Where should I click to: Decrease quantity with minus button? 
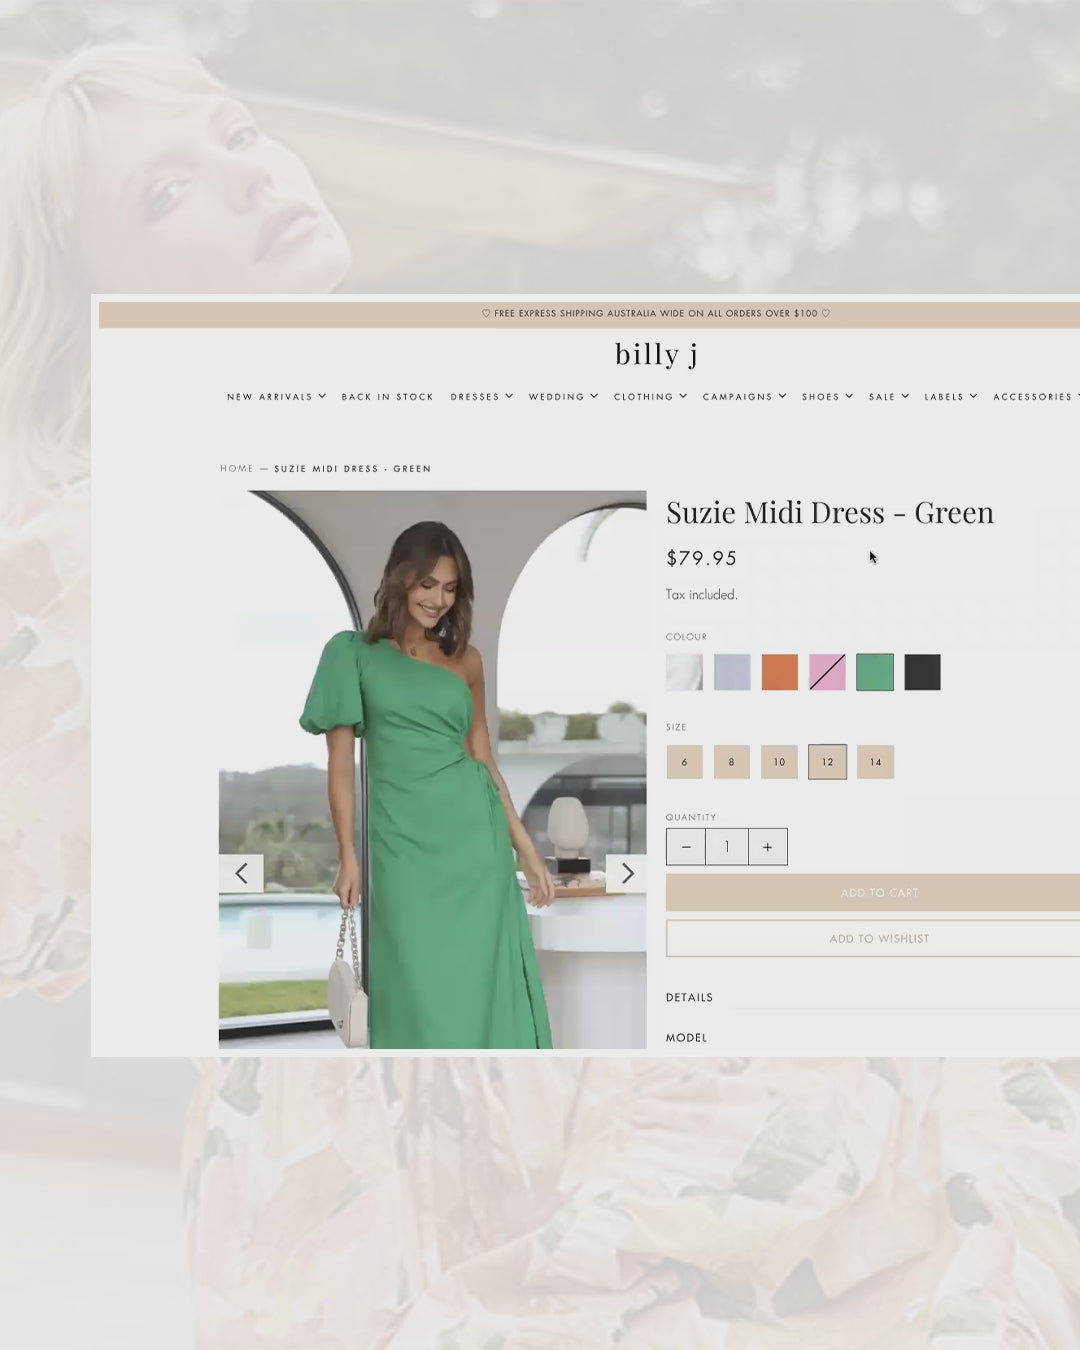pos(686,847)
